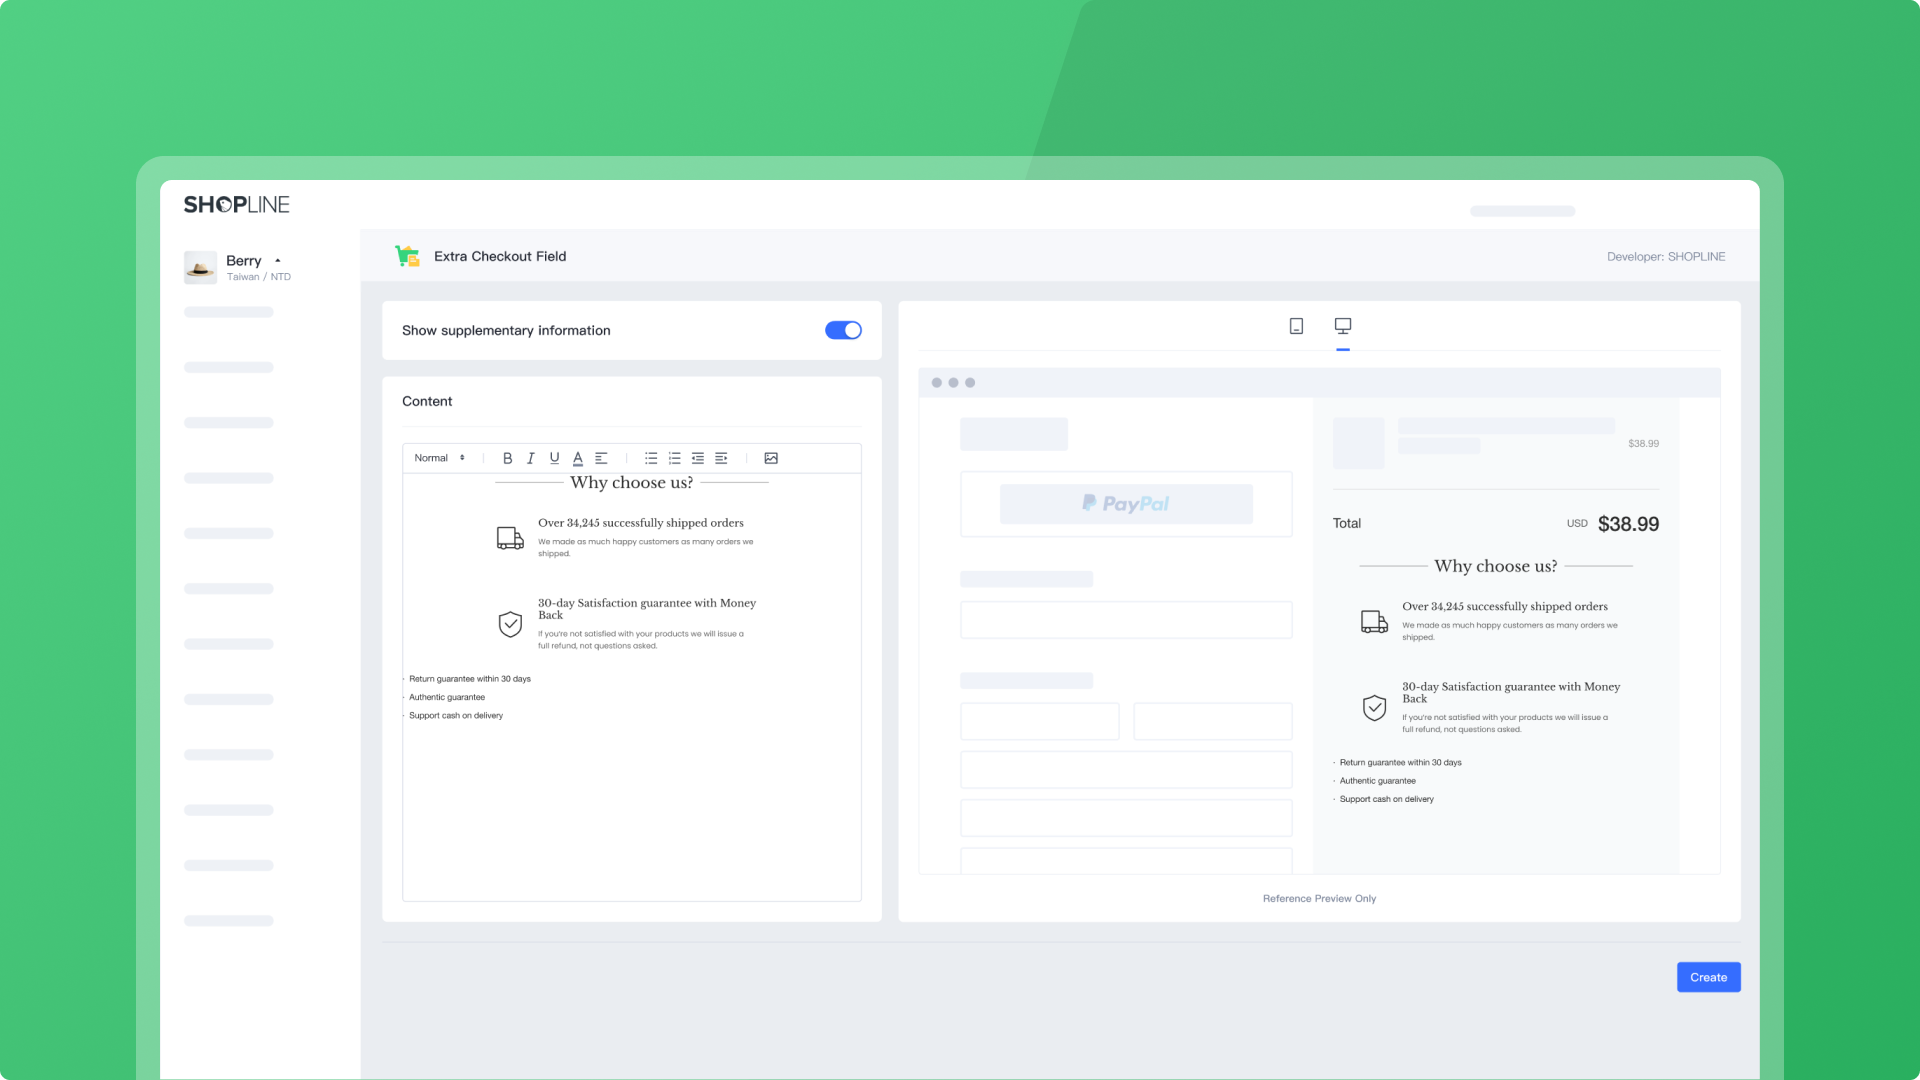Click the underline formatting icon

point(554,458)
